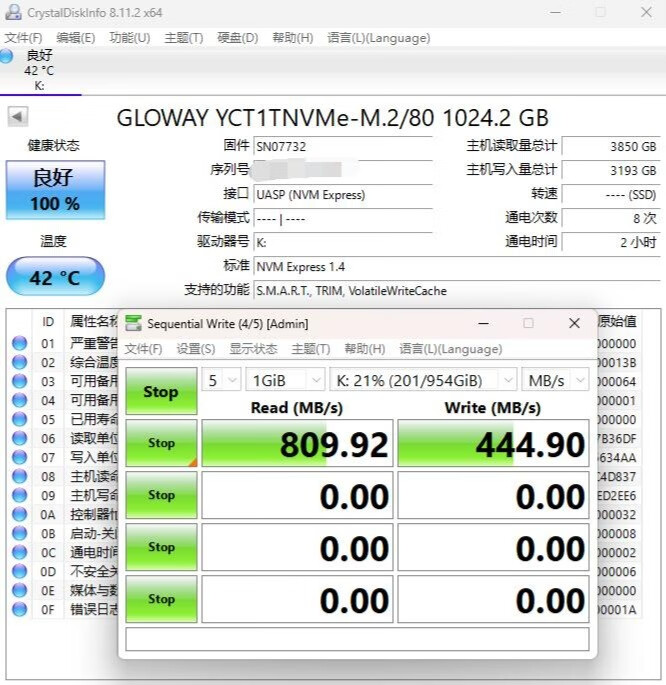Minimize the CrystalDiskInfo window

click(556, 12)
